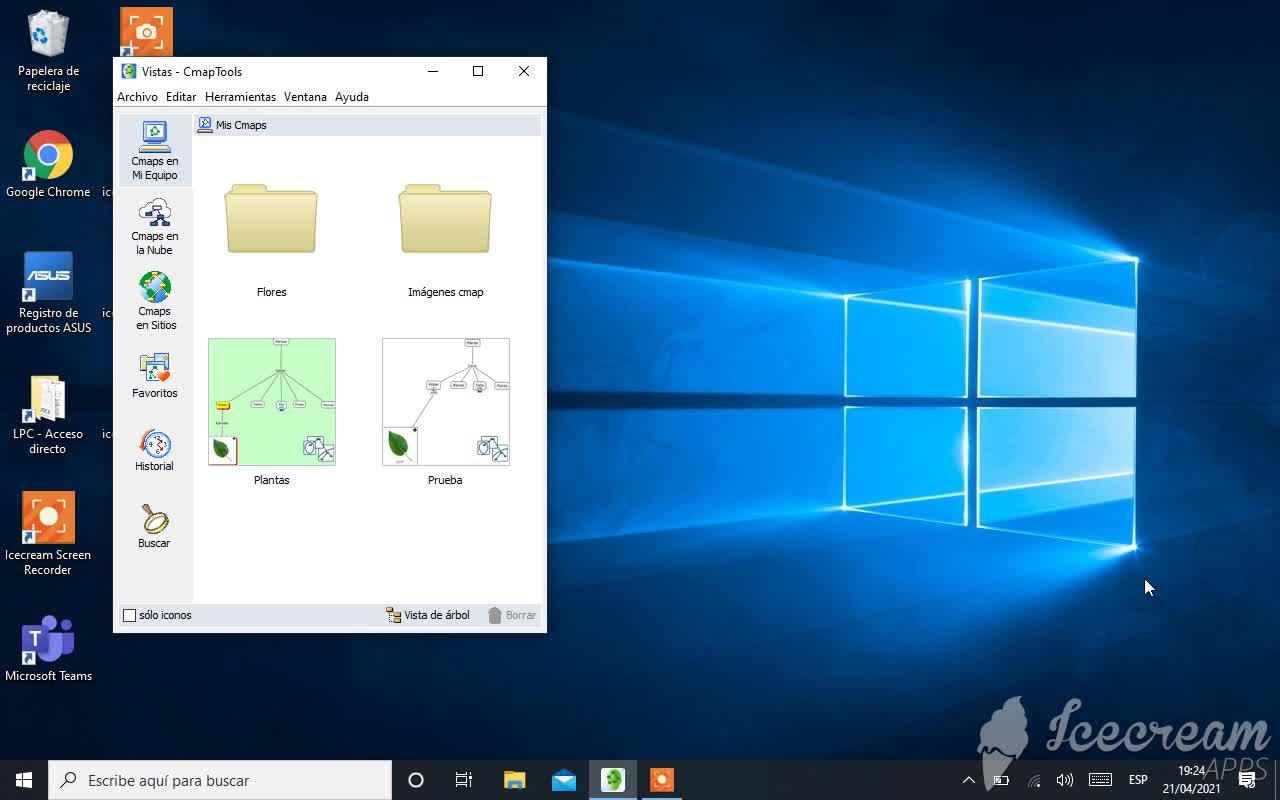The width and height of the screenshot is (1280, 800).
Task: Open Cmaps en la Nube view
Action: point(154,227)
